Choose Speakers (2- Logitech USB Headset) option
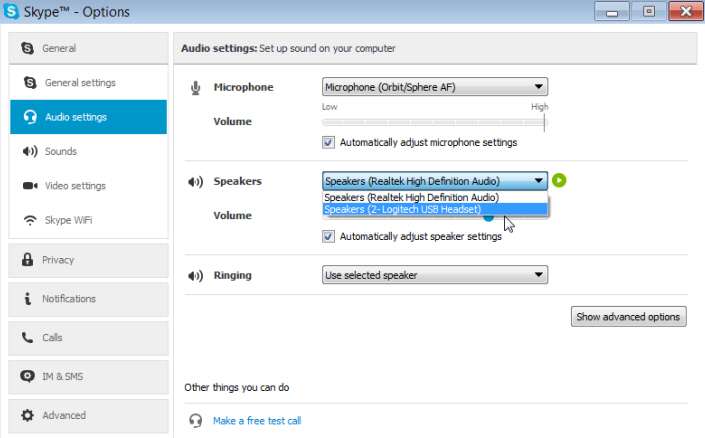Viewport: 705px width, 438px height. tap(435, 210)
